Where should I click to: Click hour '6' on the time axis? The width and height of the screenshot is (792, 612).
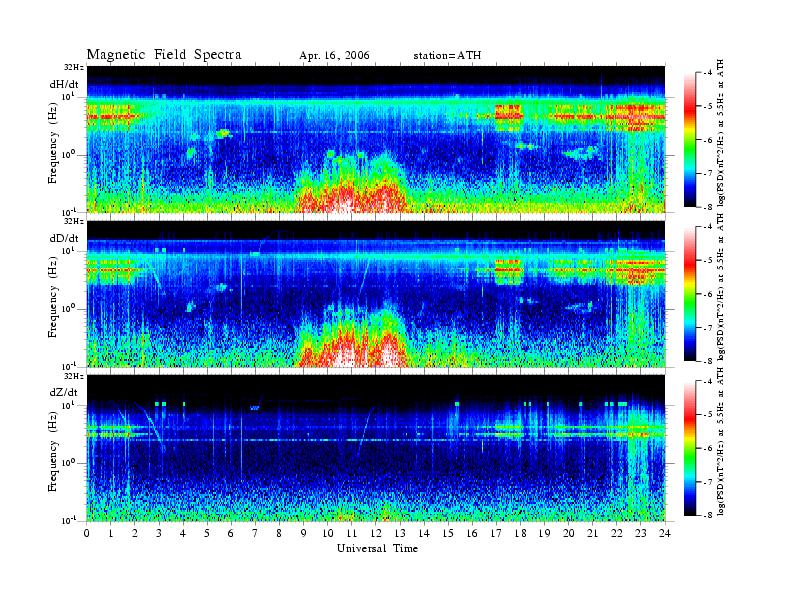click(x=231, y=534)
